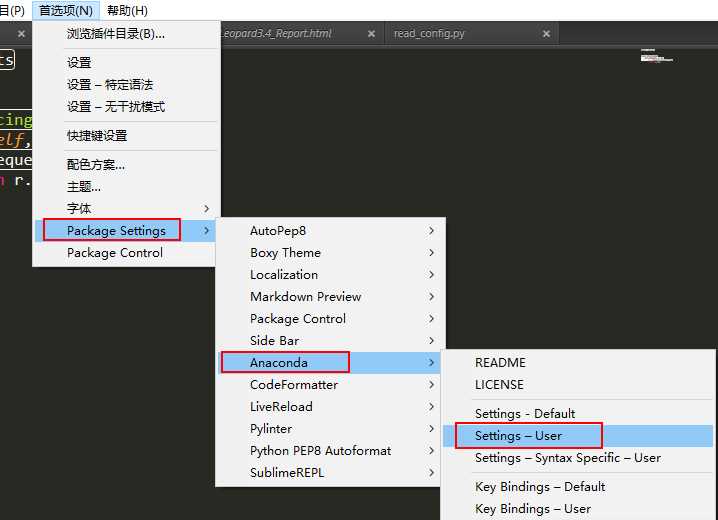Open the 帮助(H) menu

[x=127, y=10]
